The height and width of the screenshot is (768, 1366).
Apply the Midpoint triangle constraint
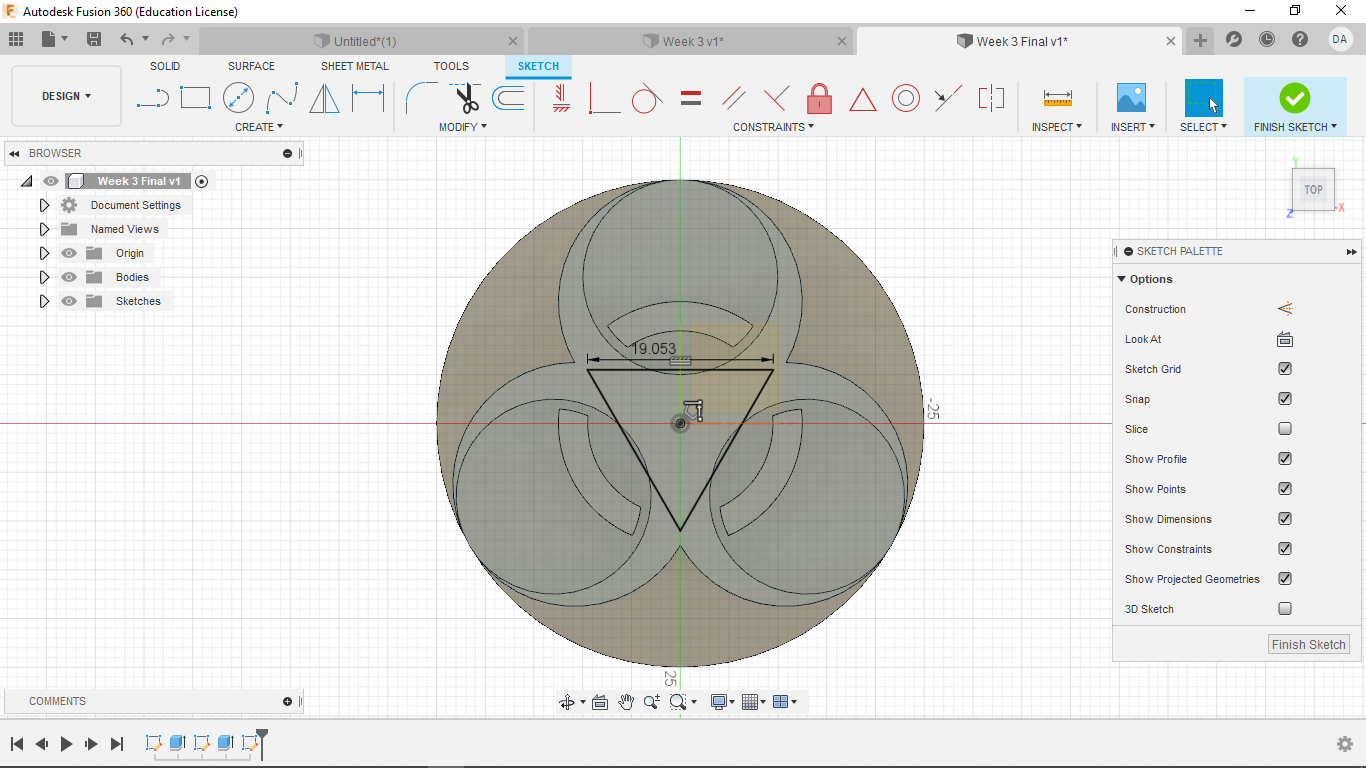(862, 99)
